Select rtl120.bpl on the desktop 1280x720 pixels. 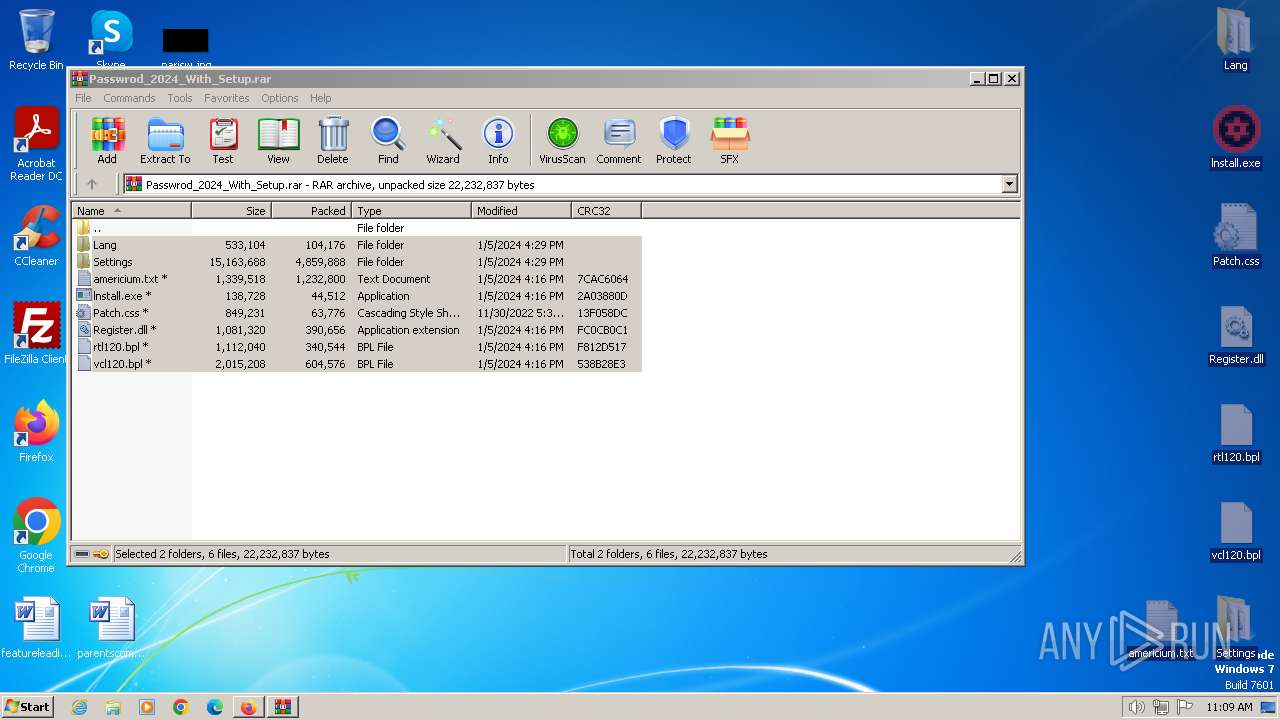(x=1236, y=432)
